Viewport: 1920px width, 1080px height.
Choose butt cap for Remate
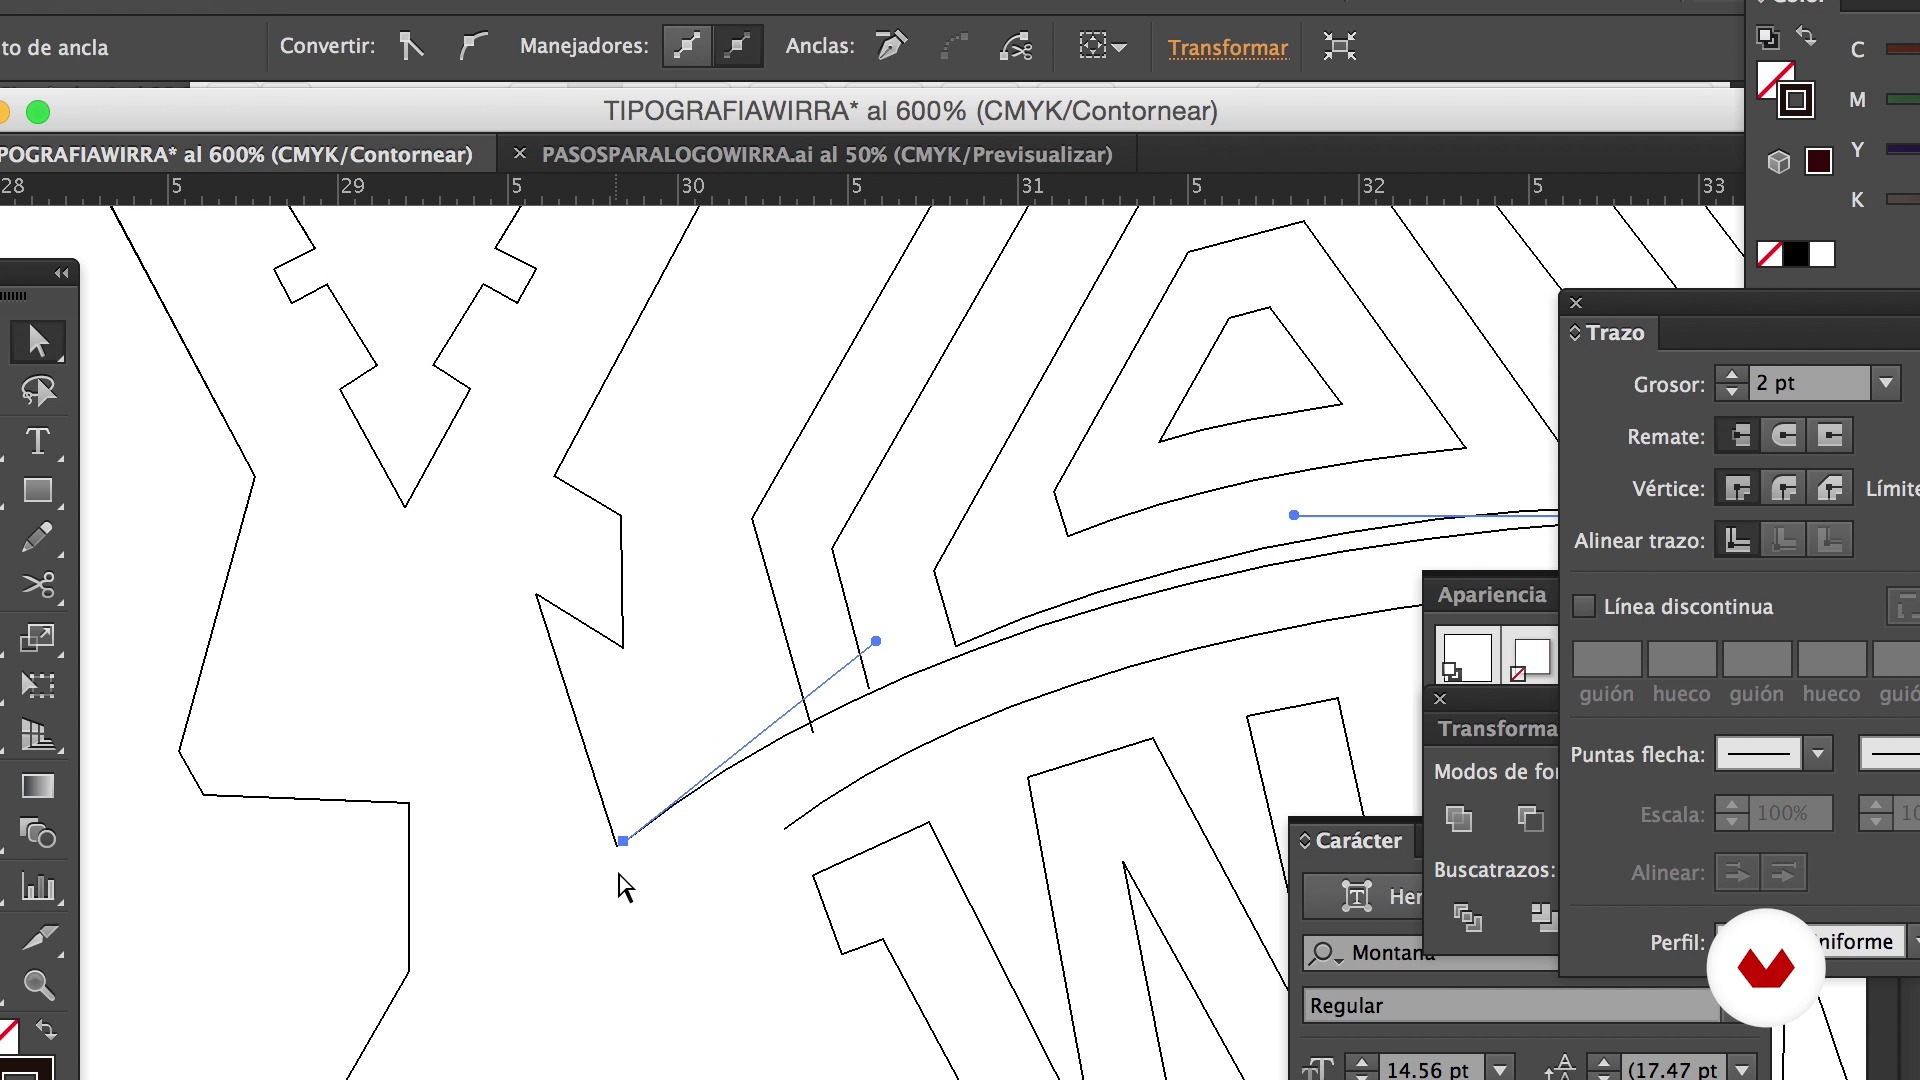(x=1739, y=436)
